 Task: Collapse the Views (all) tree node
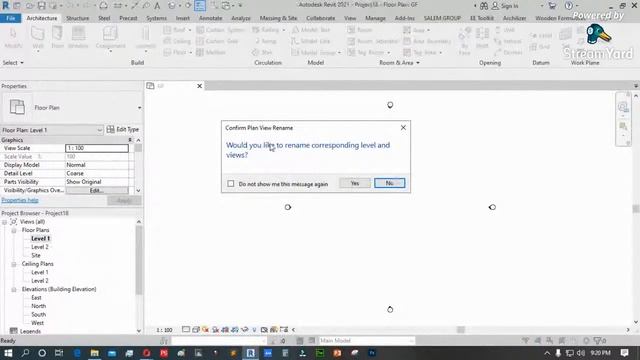4,222
